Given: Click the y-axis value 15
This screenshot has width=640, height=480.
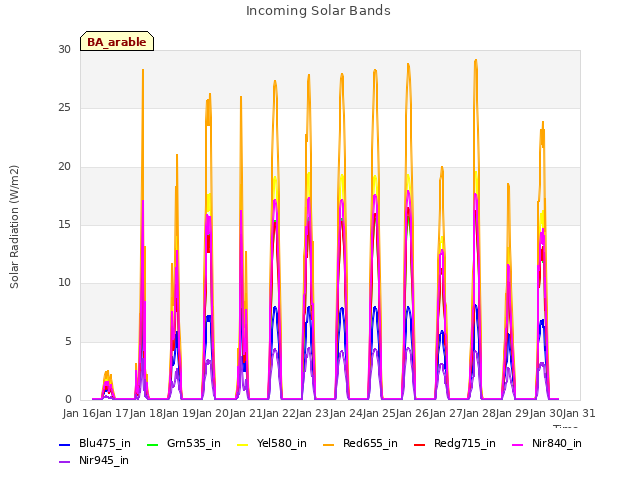Looking at the screenshot, I should [64, 224].
